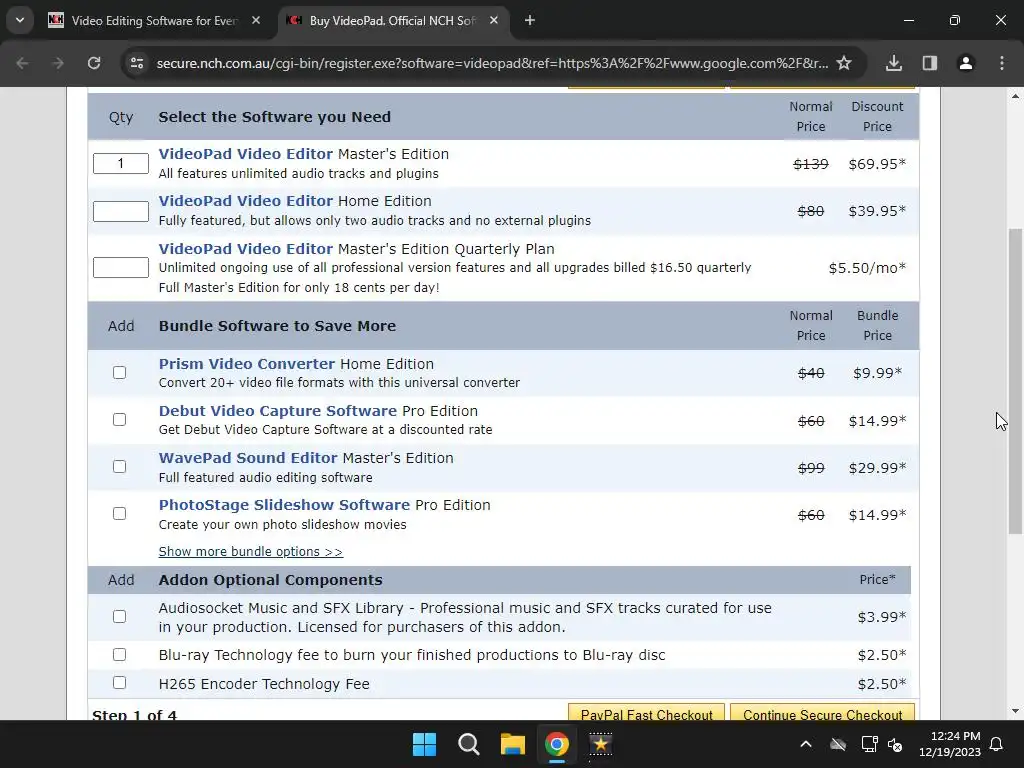The image size is (1024, 768).
Task: Click the page vertical scrollbar thumb
Action: [1015, 381]
